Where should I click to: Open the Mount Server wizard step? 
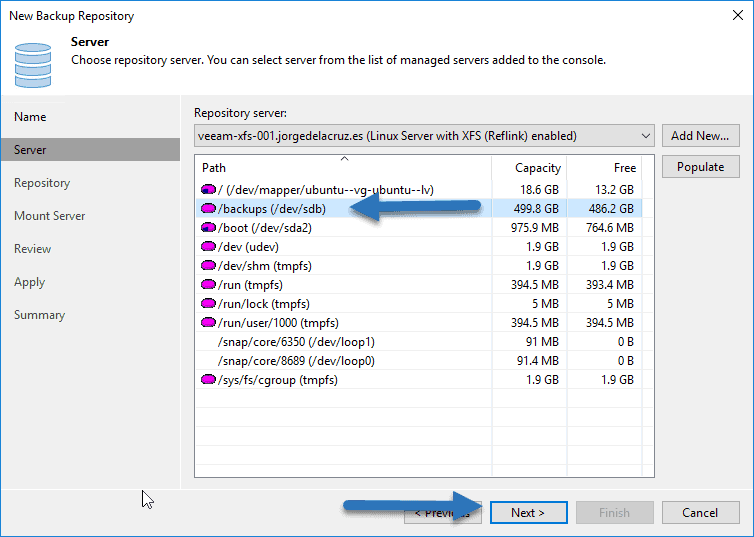click(x=49, y=216)
